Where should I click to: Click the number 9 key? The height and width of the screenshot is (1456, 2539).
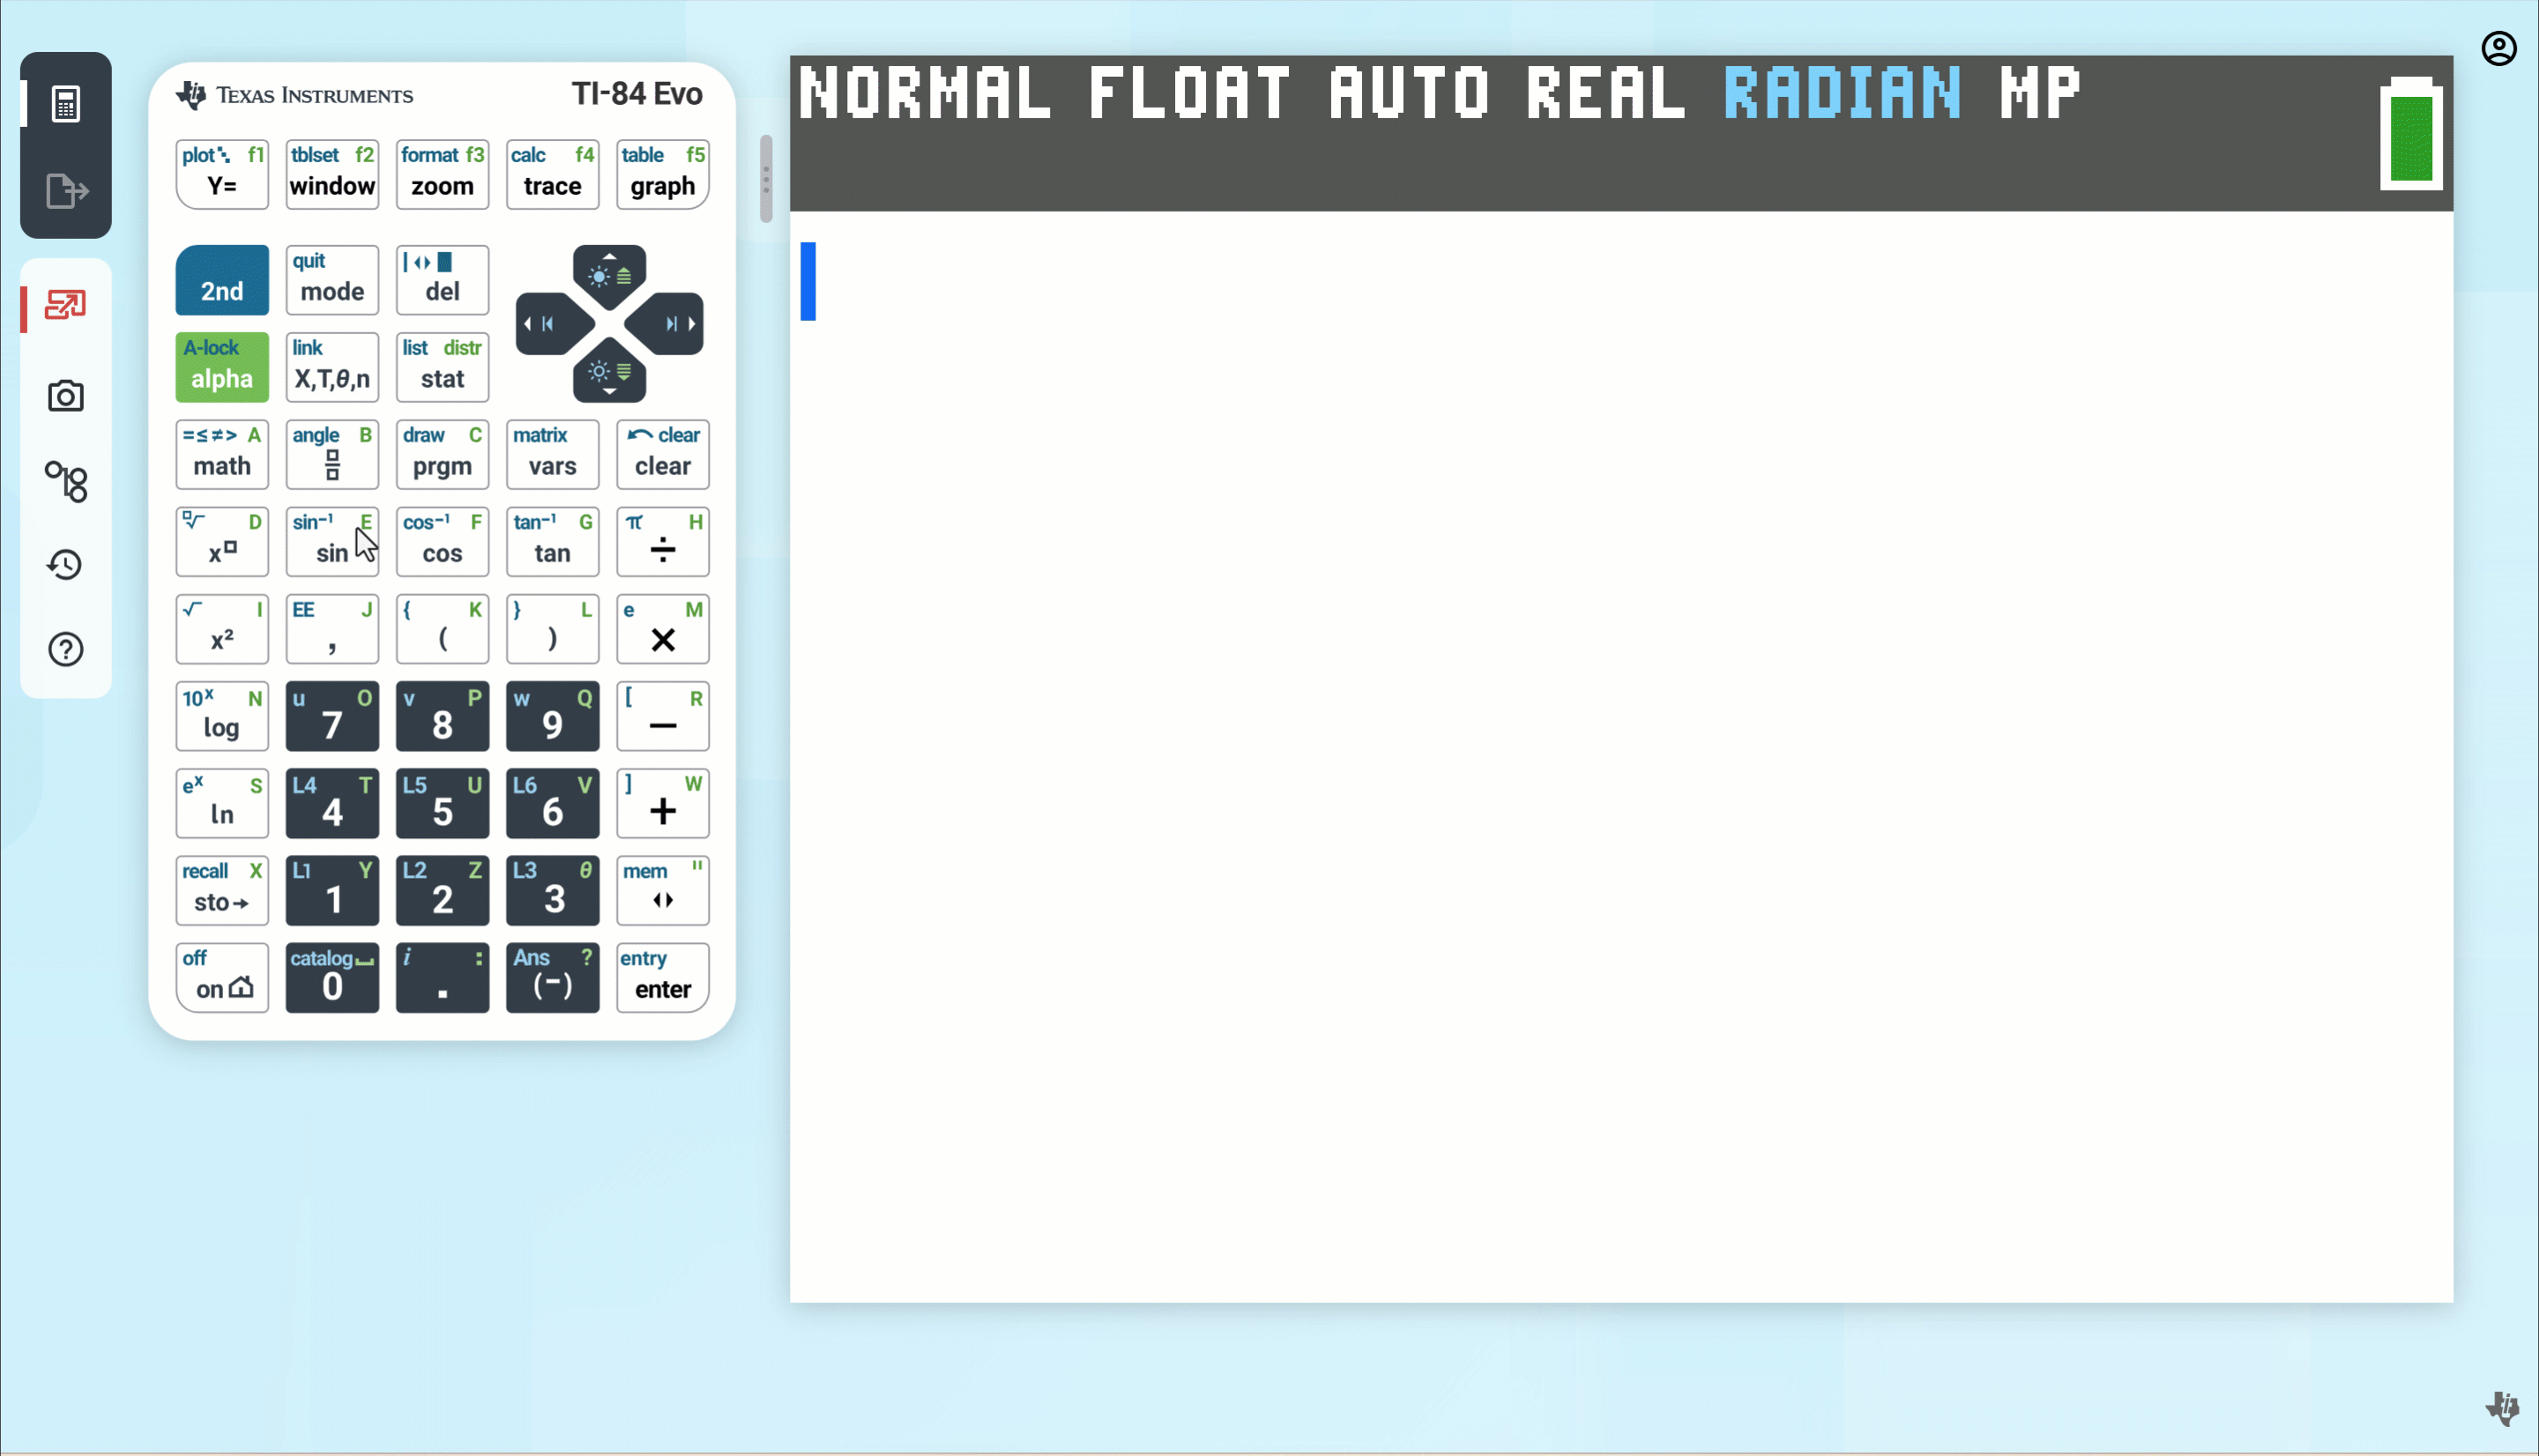click(x=553, y=716)
